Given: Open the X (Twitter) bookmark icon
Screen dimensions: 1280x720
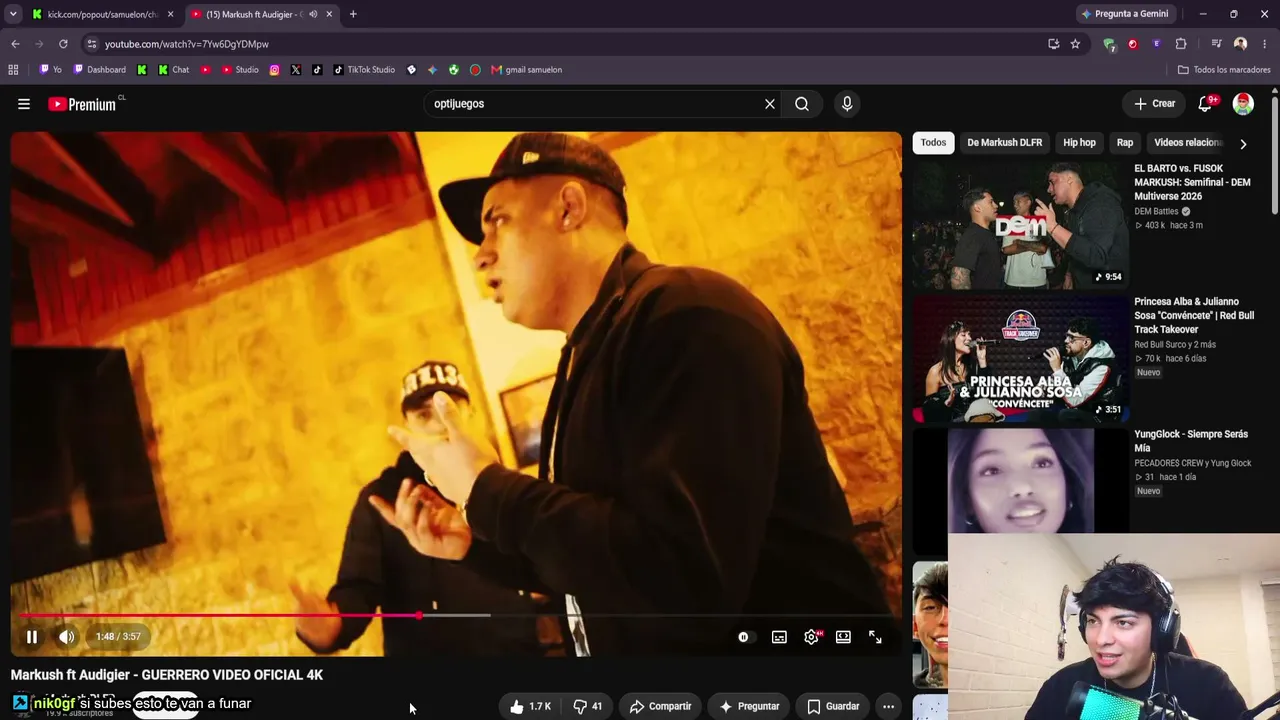Looking at the screenshot, I should (x=296, y=70).
